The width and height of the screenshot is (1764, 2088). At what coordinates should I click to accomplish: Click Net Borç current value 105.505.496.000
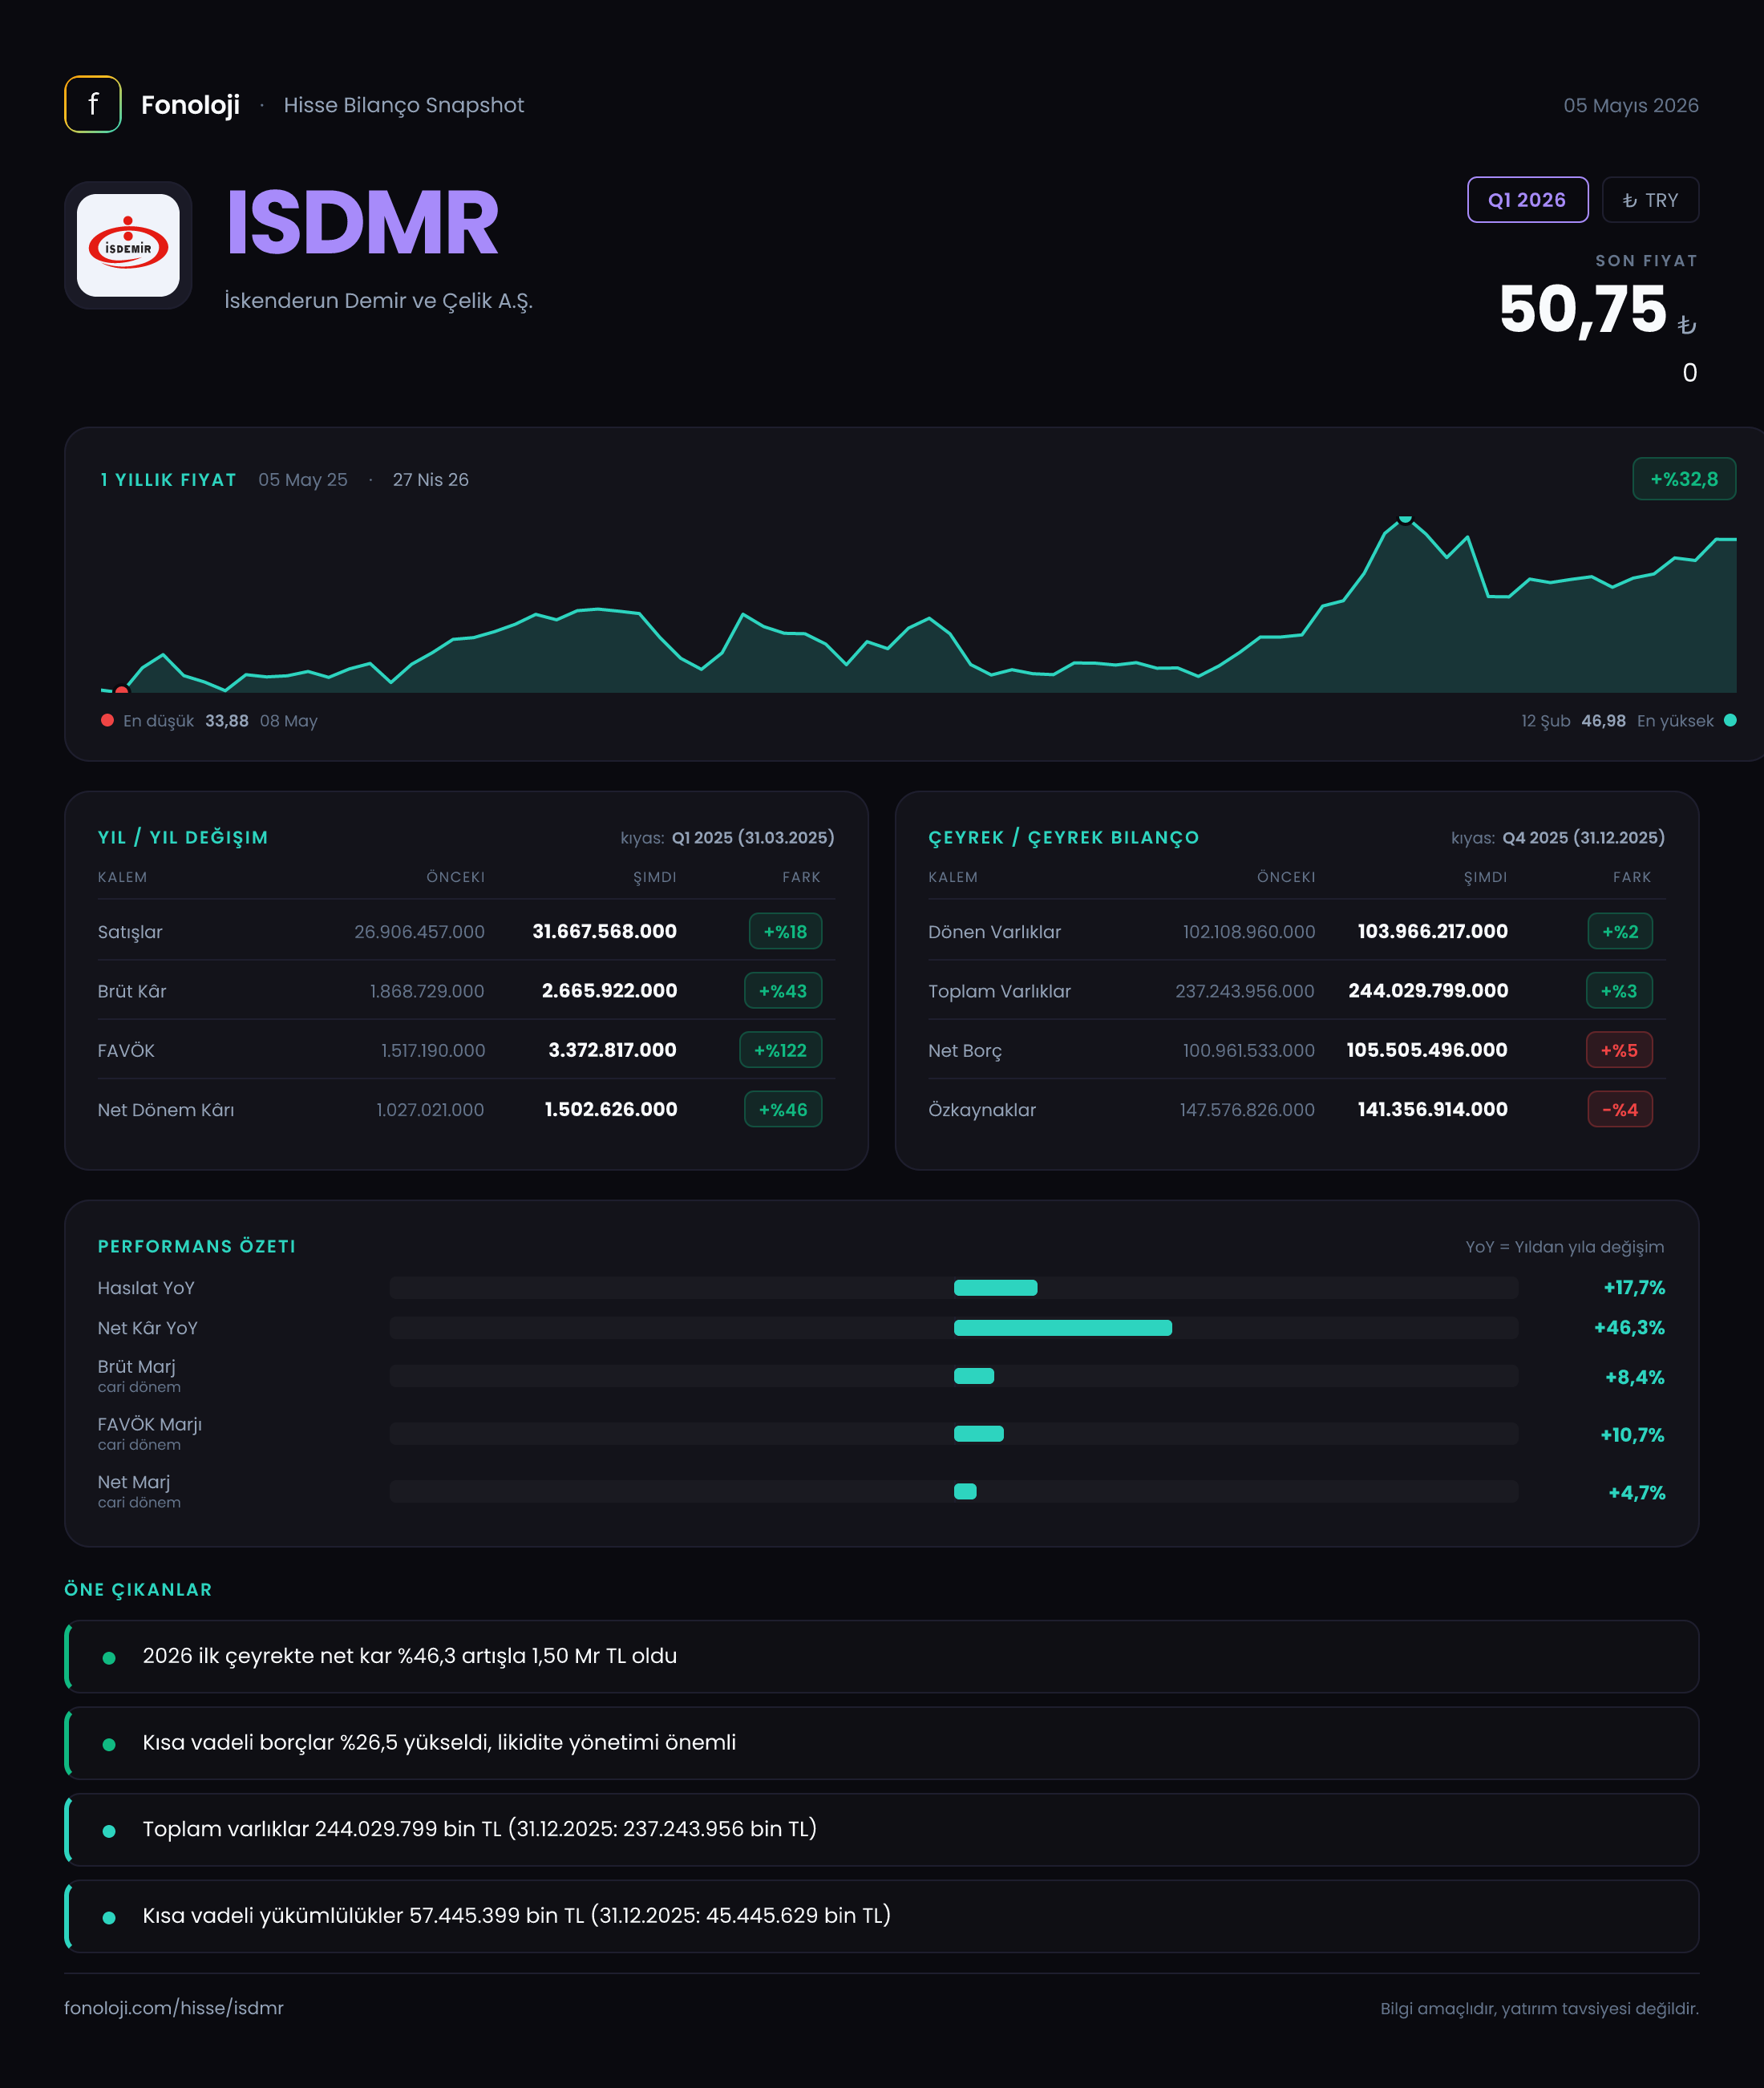pos(1427,1050)
